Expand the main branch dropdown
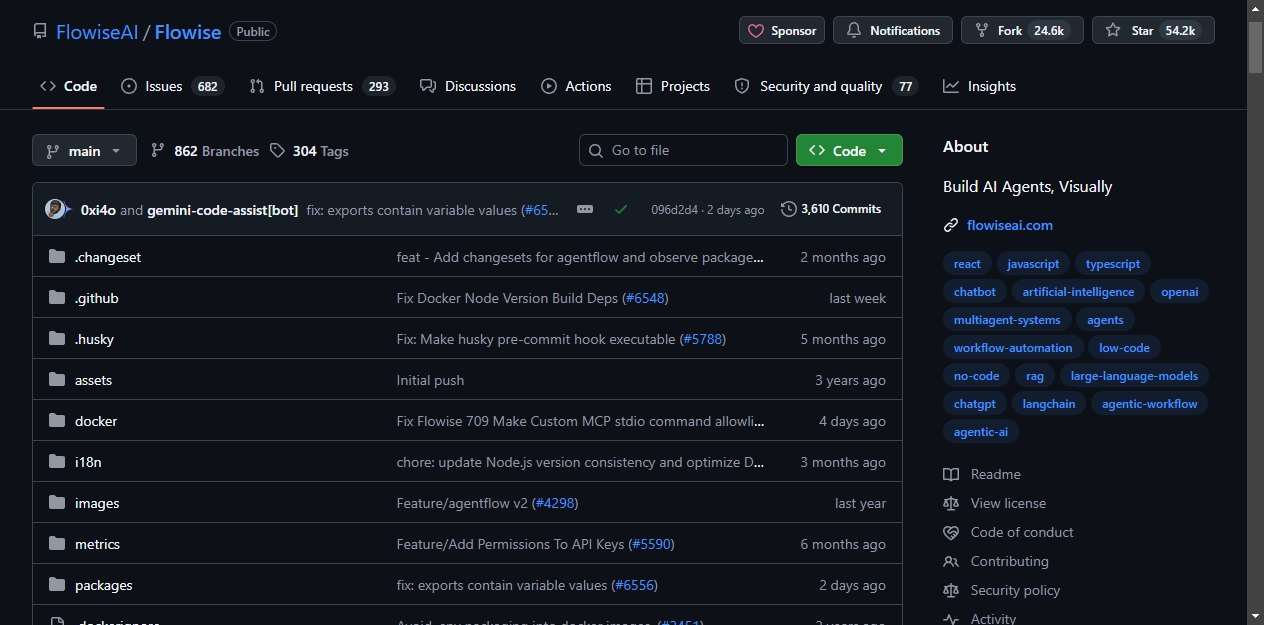This screenshot has height=625, width=1264. coord(84,151)
